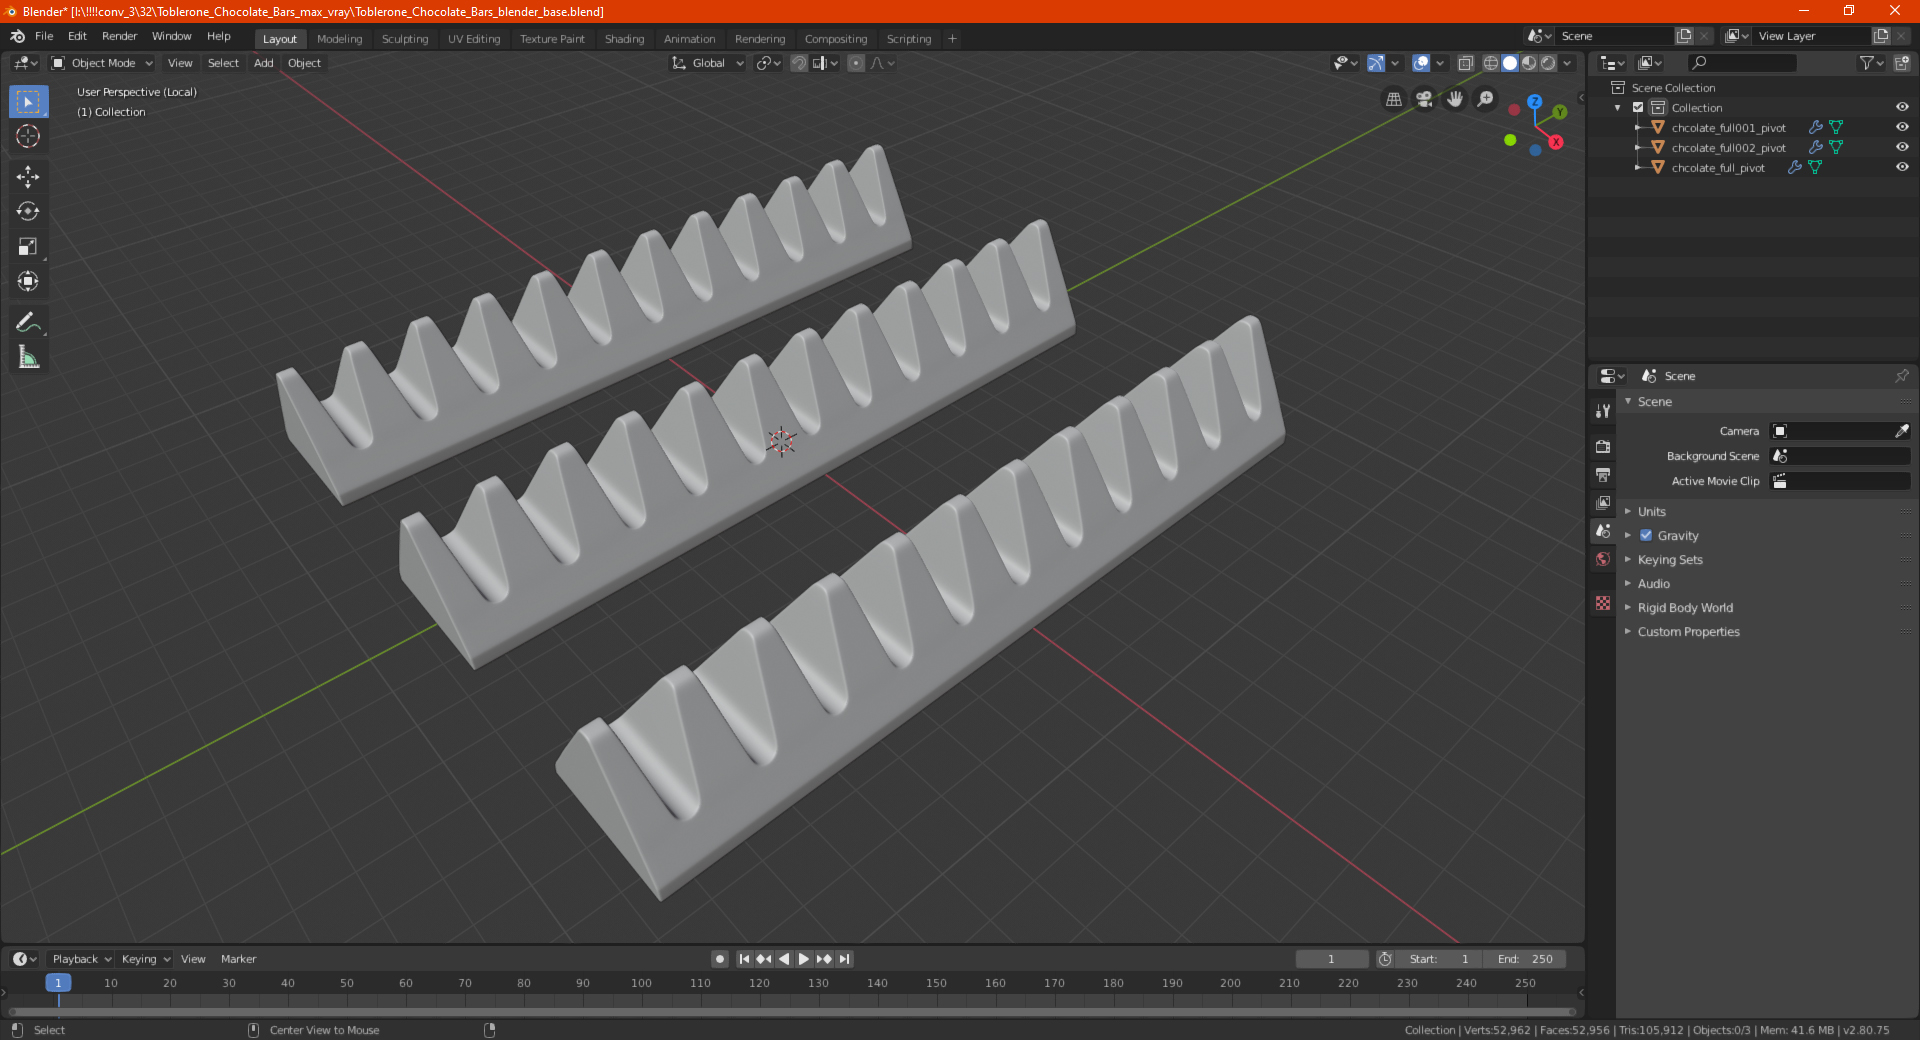Toggle snapping magnet icon
The image size is (1920, 1040).
coord(799,63)
